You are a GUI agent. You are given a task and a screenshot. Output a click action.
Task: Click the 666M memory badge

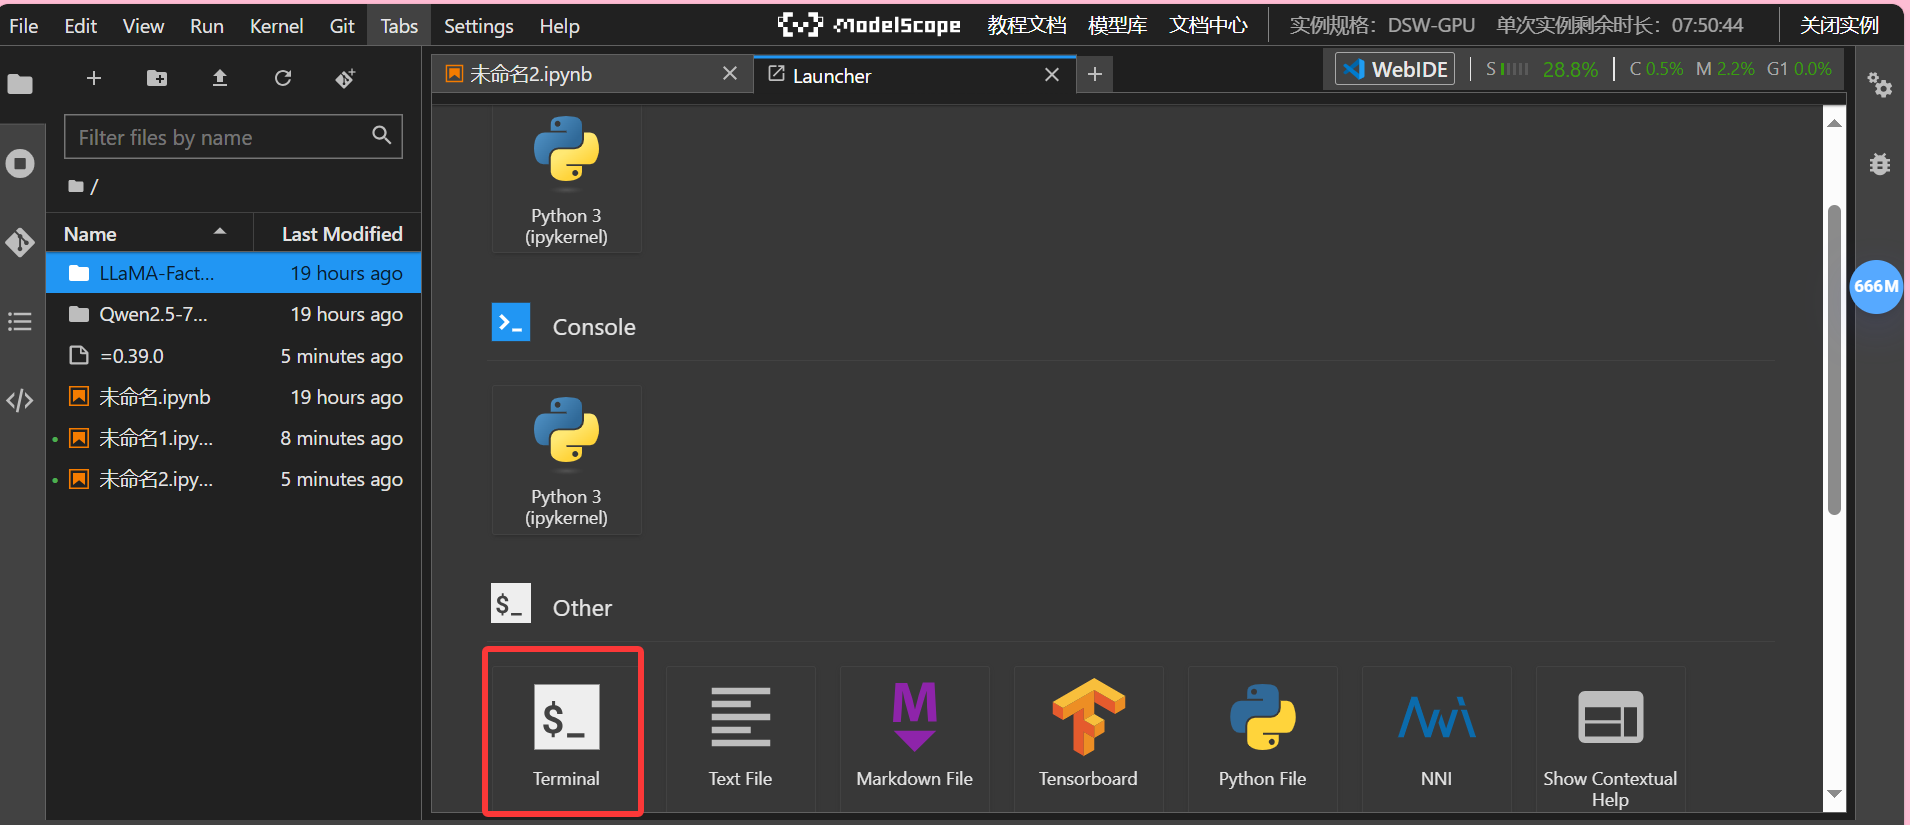(x=1876, y=286)
